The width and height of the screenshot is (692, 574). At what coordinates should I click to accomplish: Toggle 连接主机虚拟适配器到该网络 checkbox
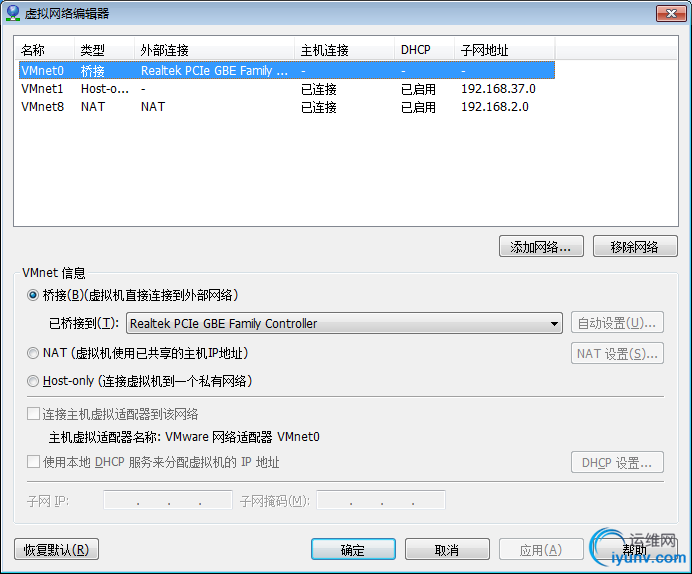(34, 414)
